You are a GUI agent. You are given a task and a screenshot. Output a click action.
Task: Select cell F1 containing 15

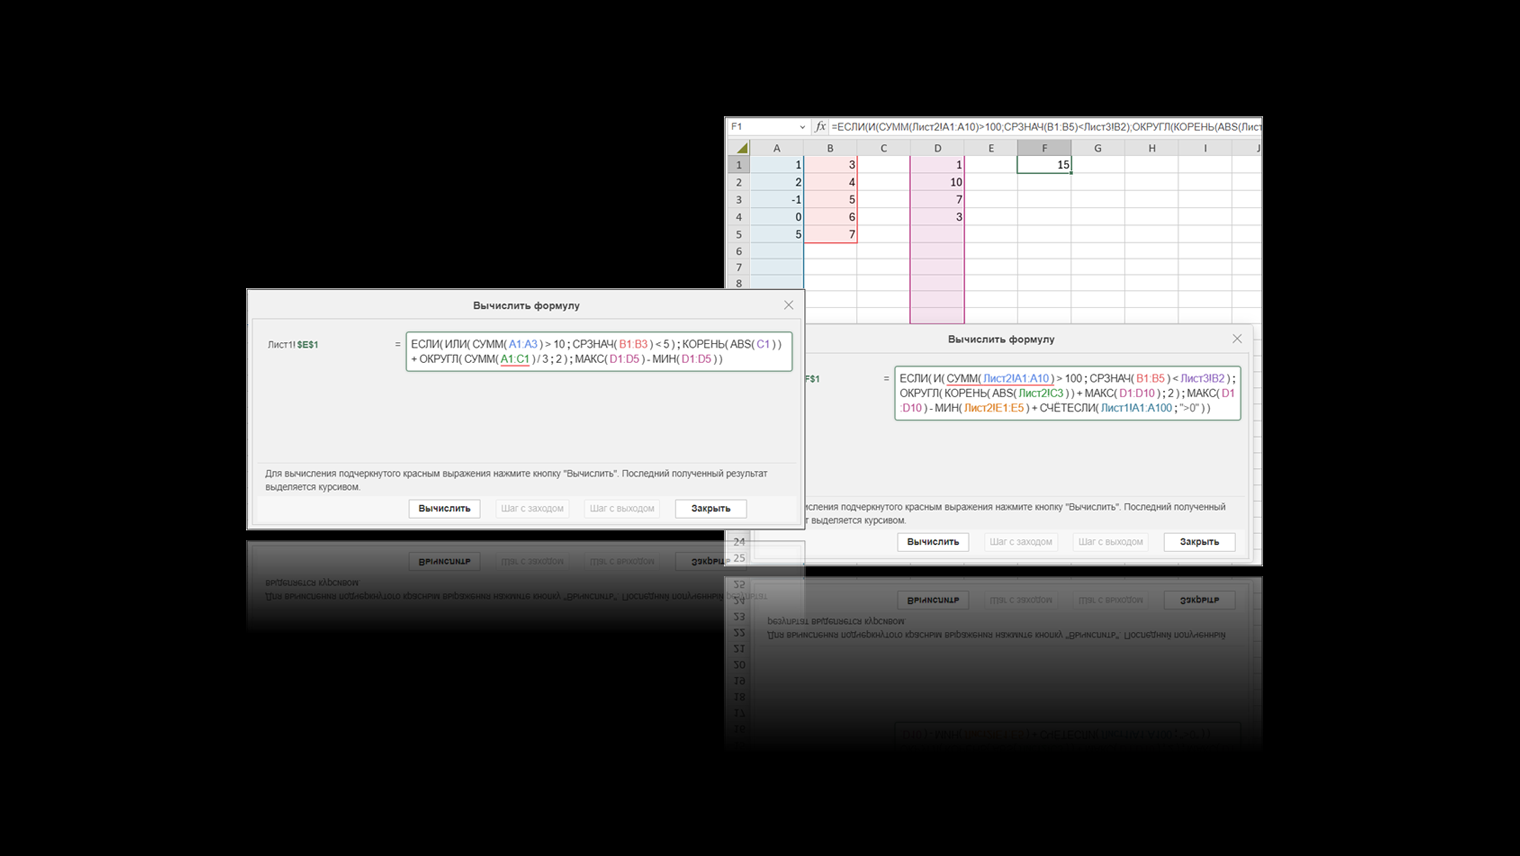tap(1044, 165)
